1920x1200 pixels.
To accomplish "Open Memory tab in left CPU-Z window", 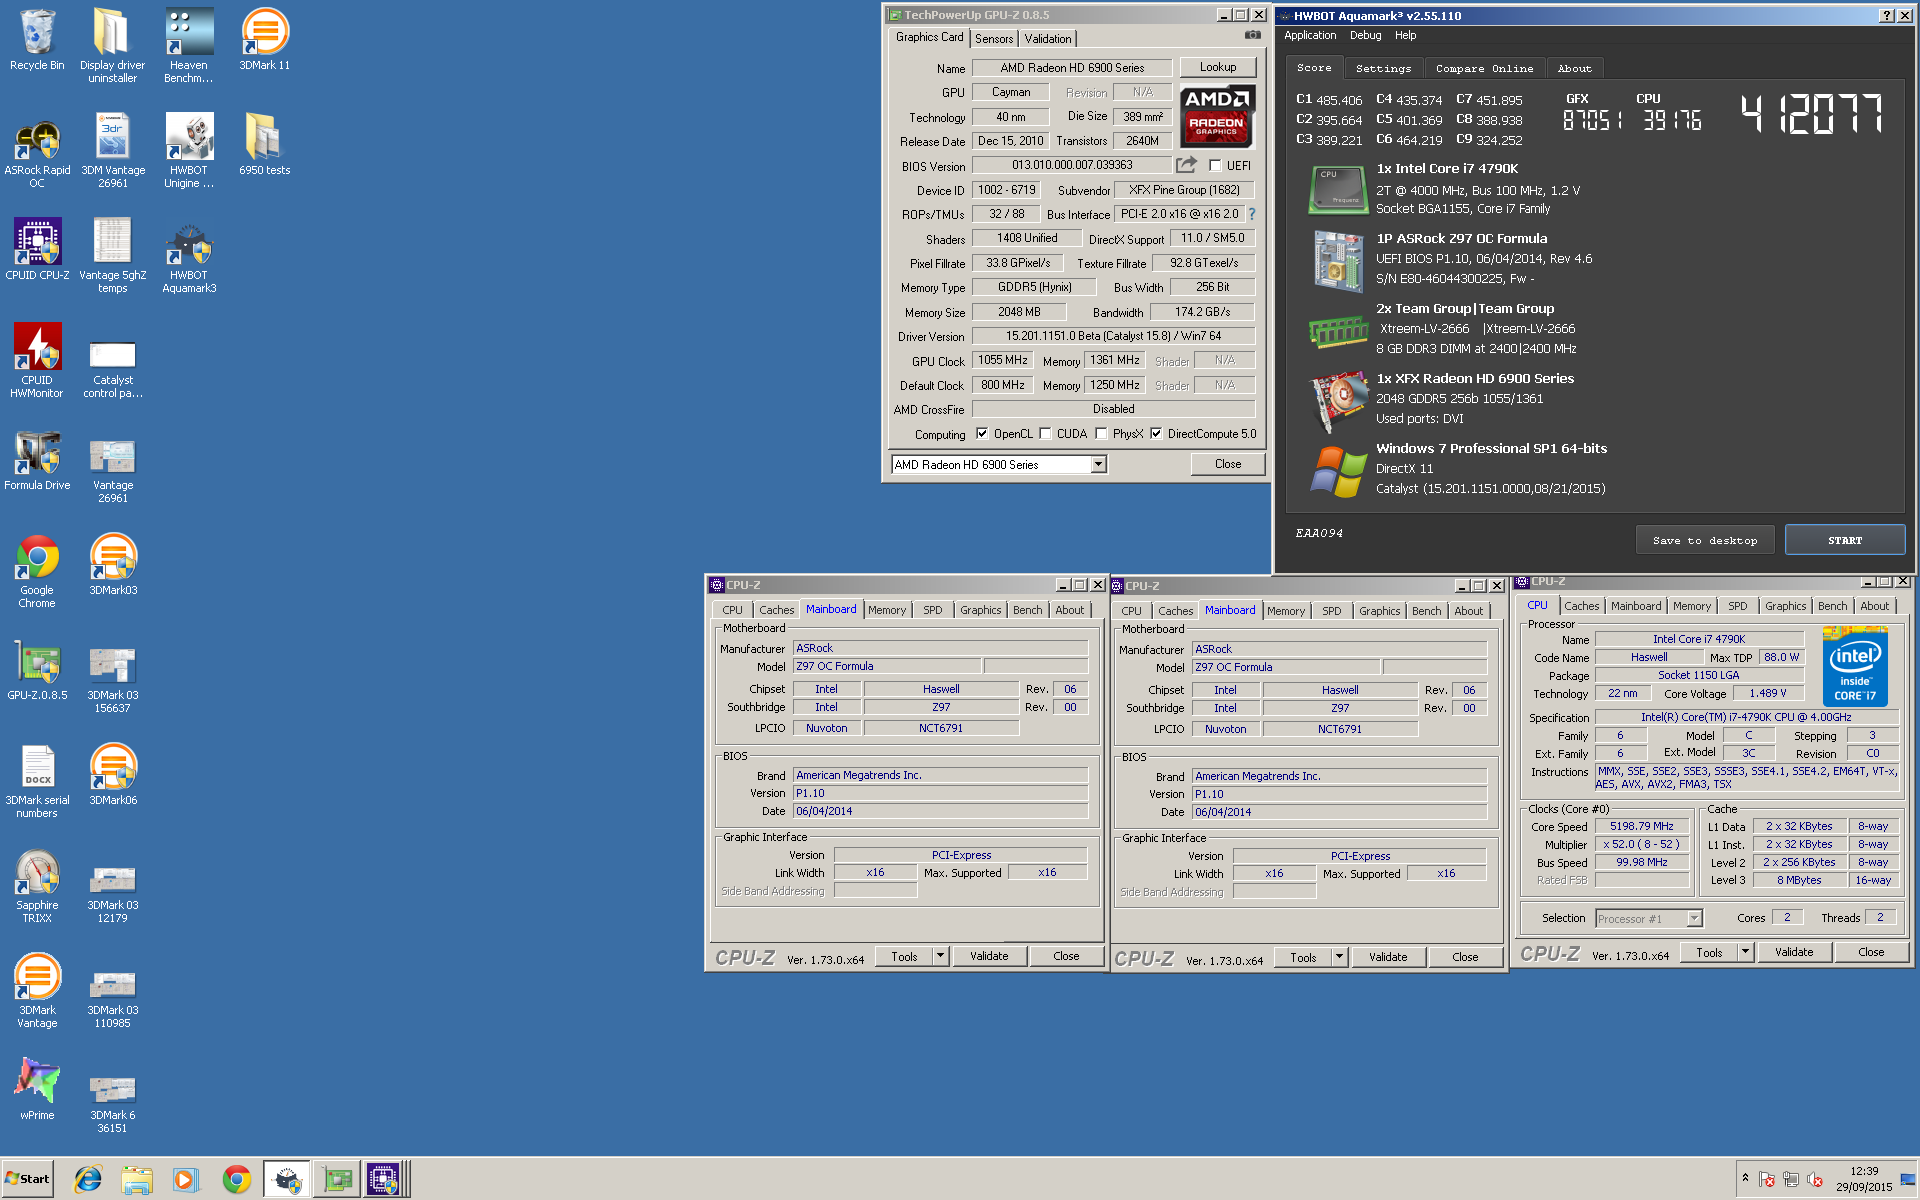I will point(887,610).
